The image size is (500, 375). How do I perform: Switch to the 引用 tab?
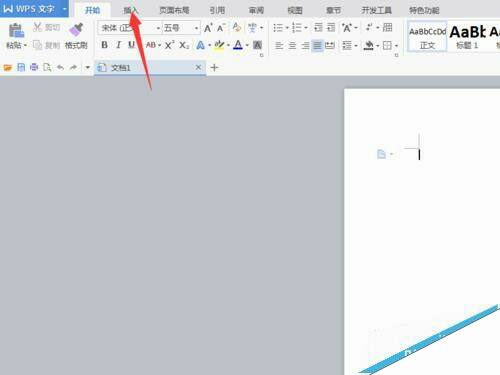pos(217,10)
